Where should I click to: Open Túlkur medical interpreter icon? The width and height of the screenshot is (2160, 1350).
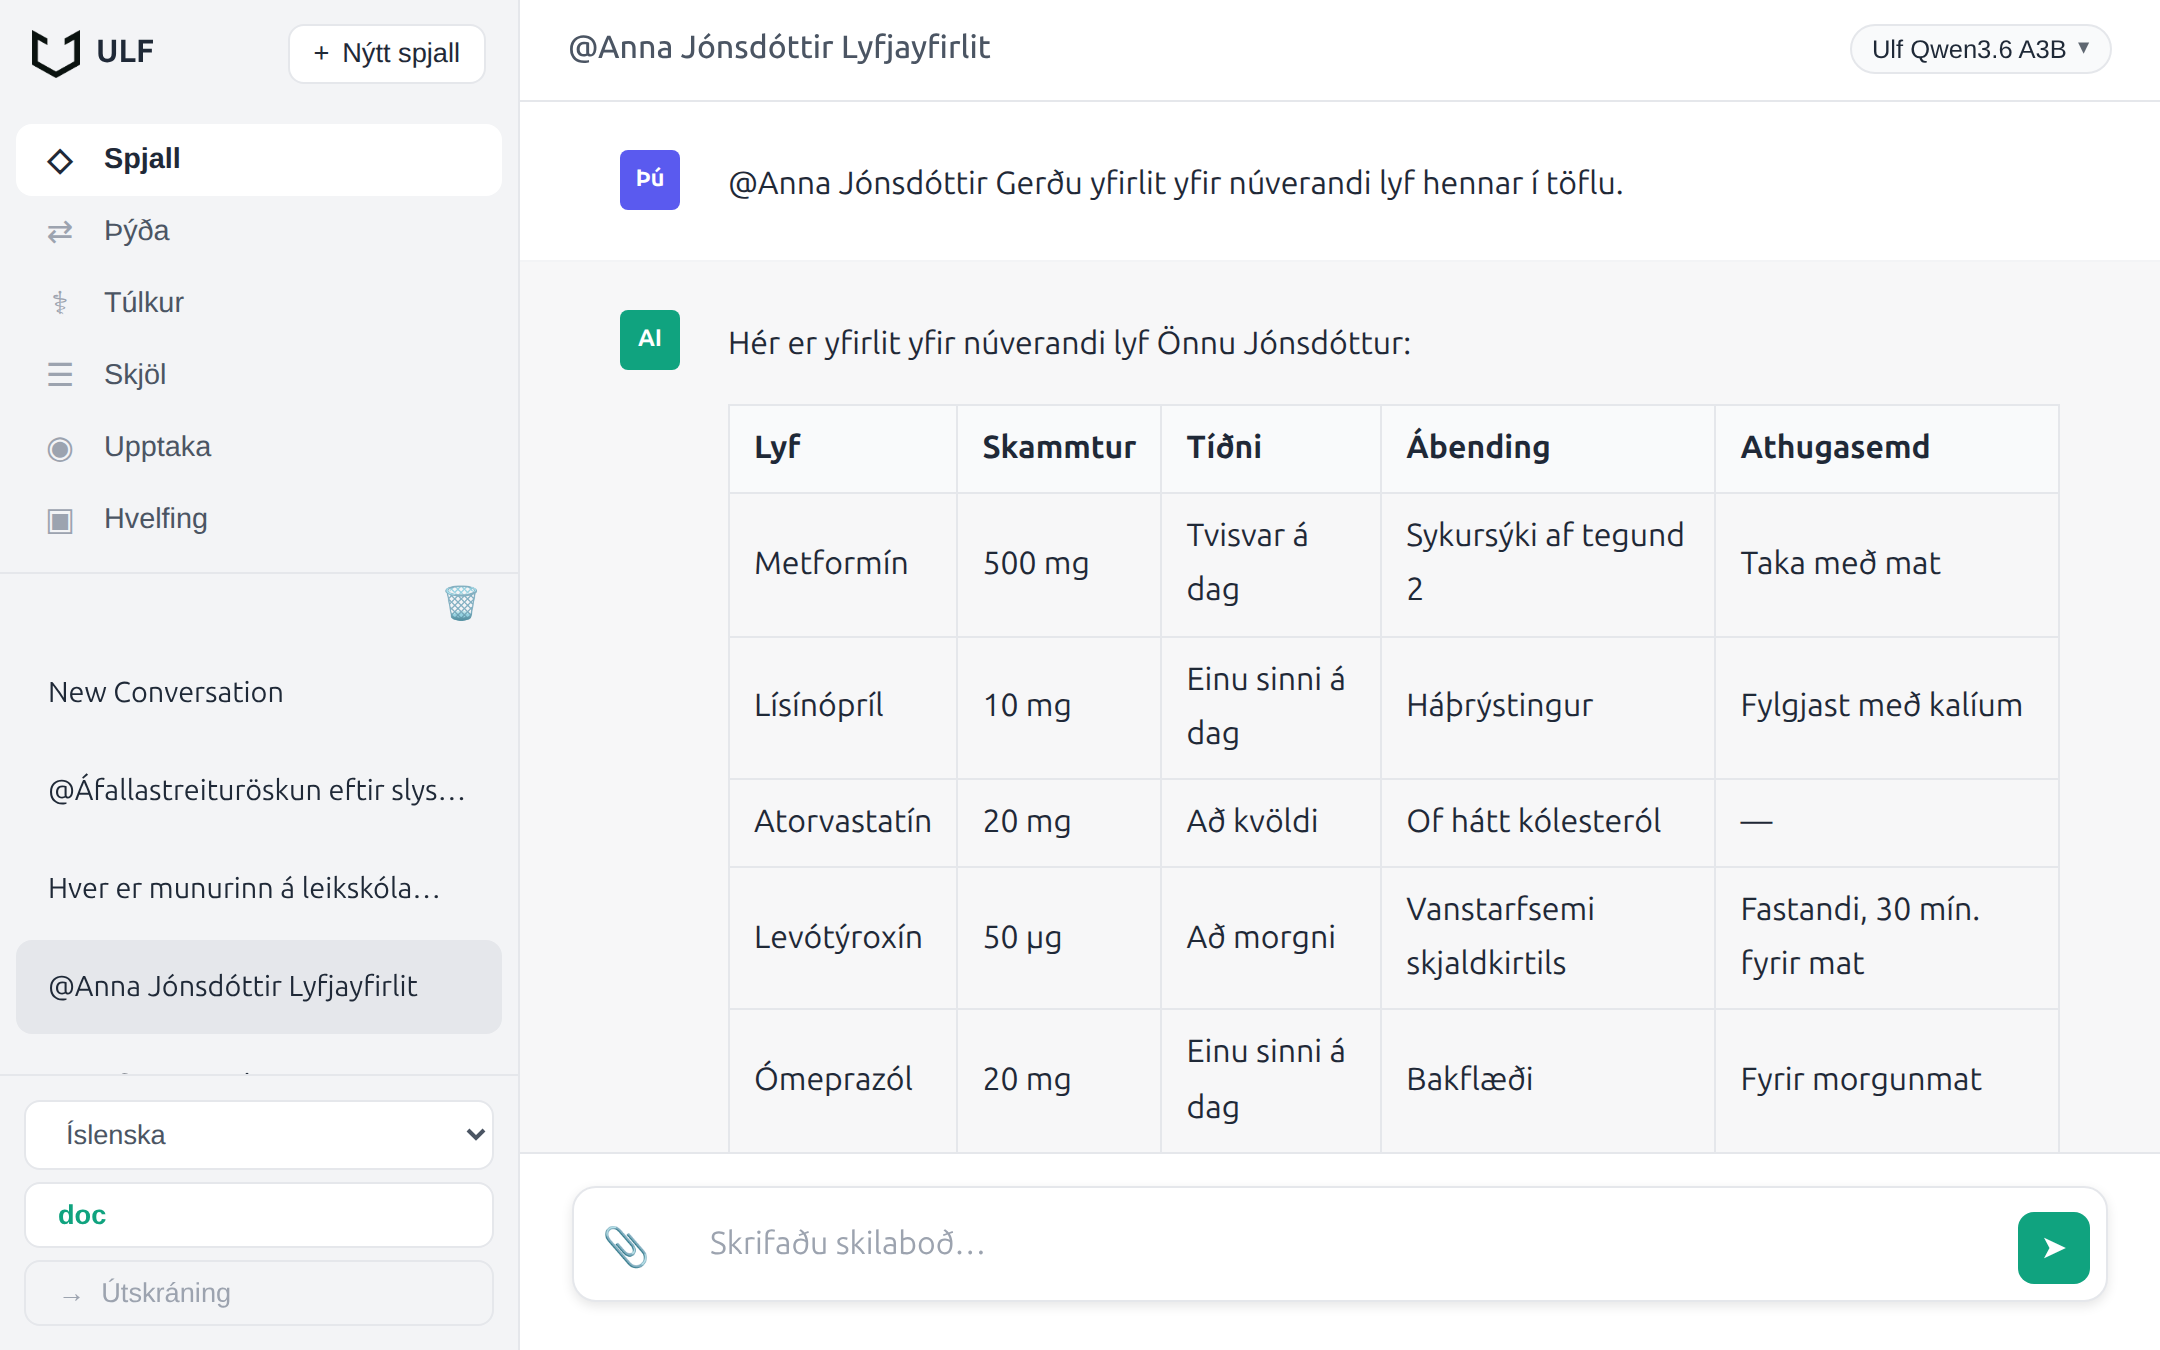tap(60, 303)
